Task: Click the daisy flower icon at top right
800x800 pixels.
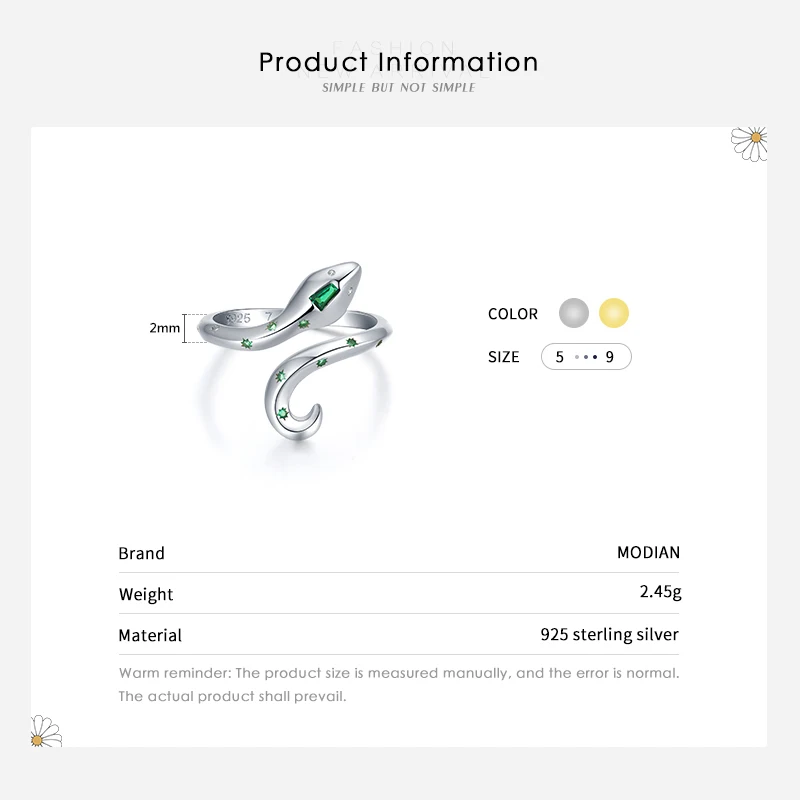Action: click(749, 142)
